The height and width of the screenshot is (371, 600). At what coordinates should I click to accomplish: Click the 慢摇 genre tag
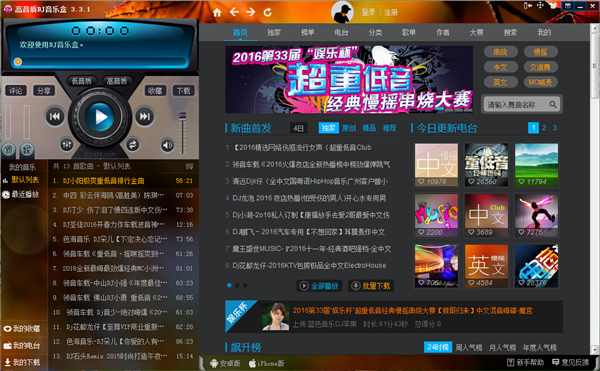coord(540,52)
